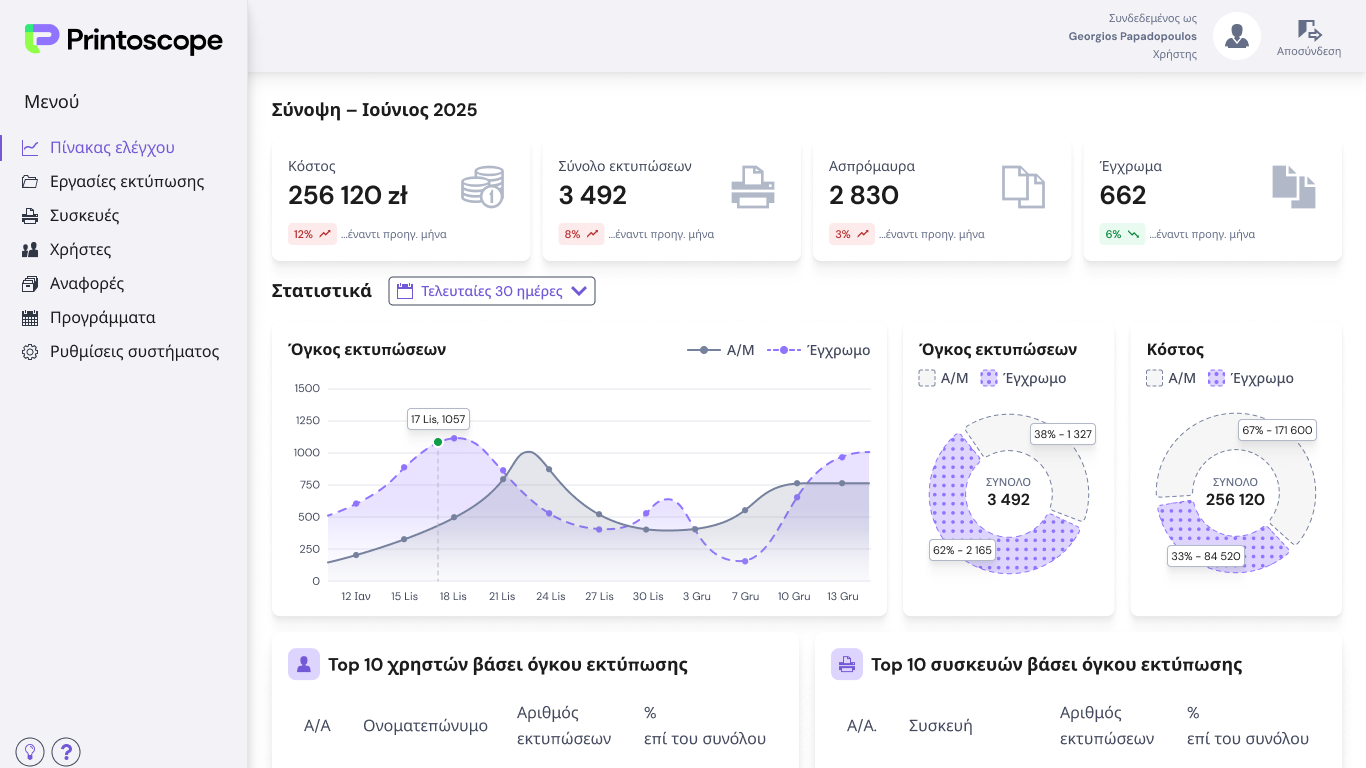1366x768 pixels.
Task: Go to Ρυθμίσεις συστήματος menu item
Action: point(134,351)
